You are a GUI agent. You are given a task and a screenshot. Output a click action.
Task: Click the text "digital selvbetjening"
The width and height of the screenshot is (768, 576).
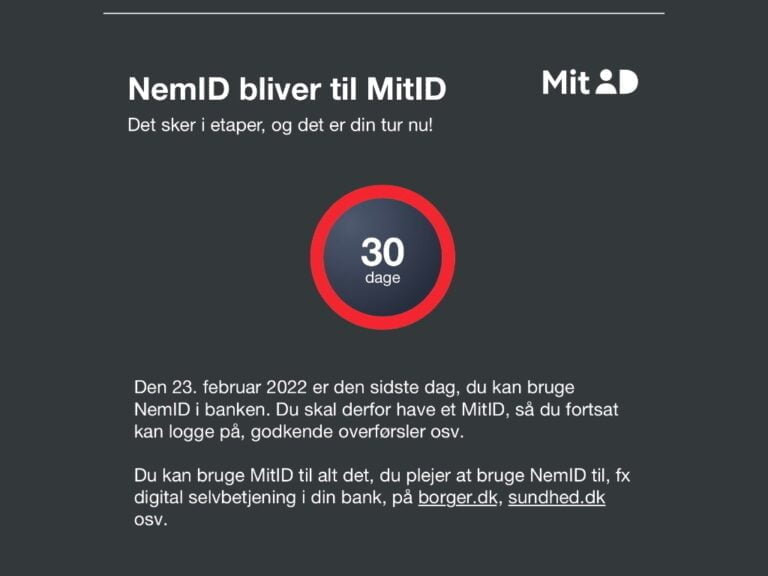(x=215, y=498)
